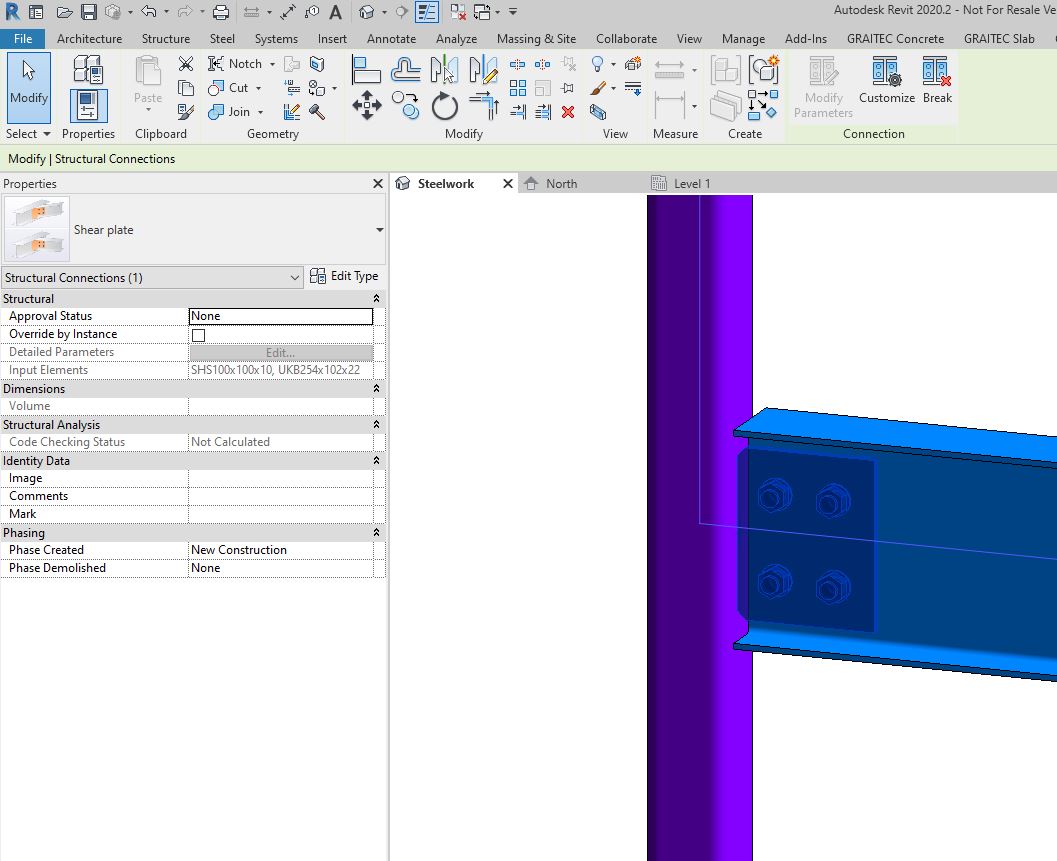The height and width of the screenshot is (861, 1057).
Task: Click the Edit Type button
Action: (x=345, y=276)
